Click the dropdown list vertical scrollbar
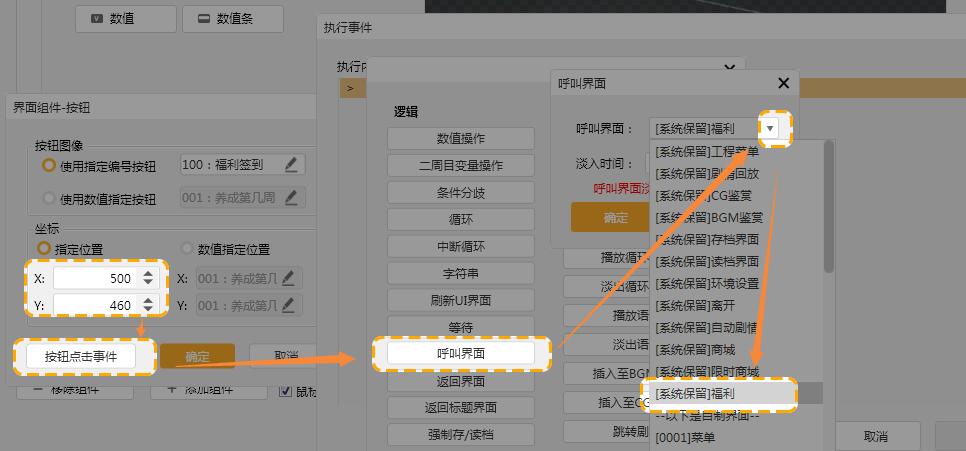The height and width of the screenshot is (451, 966). tap(828, 205)
